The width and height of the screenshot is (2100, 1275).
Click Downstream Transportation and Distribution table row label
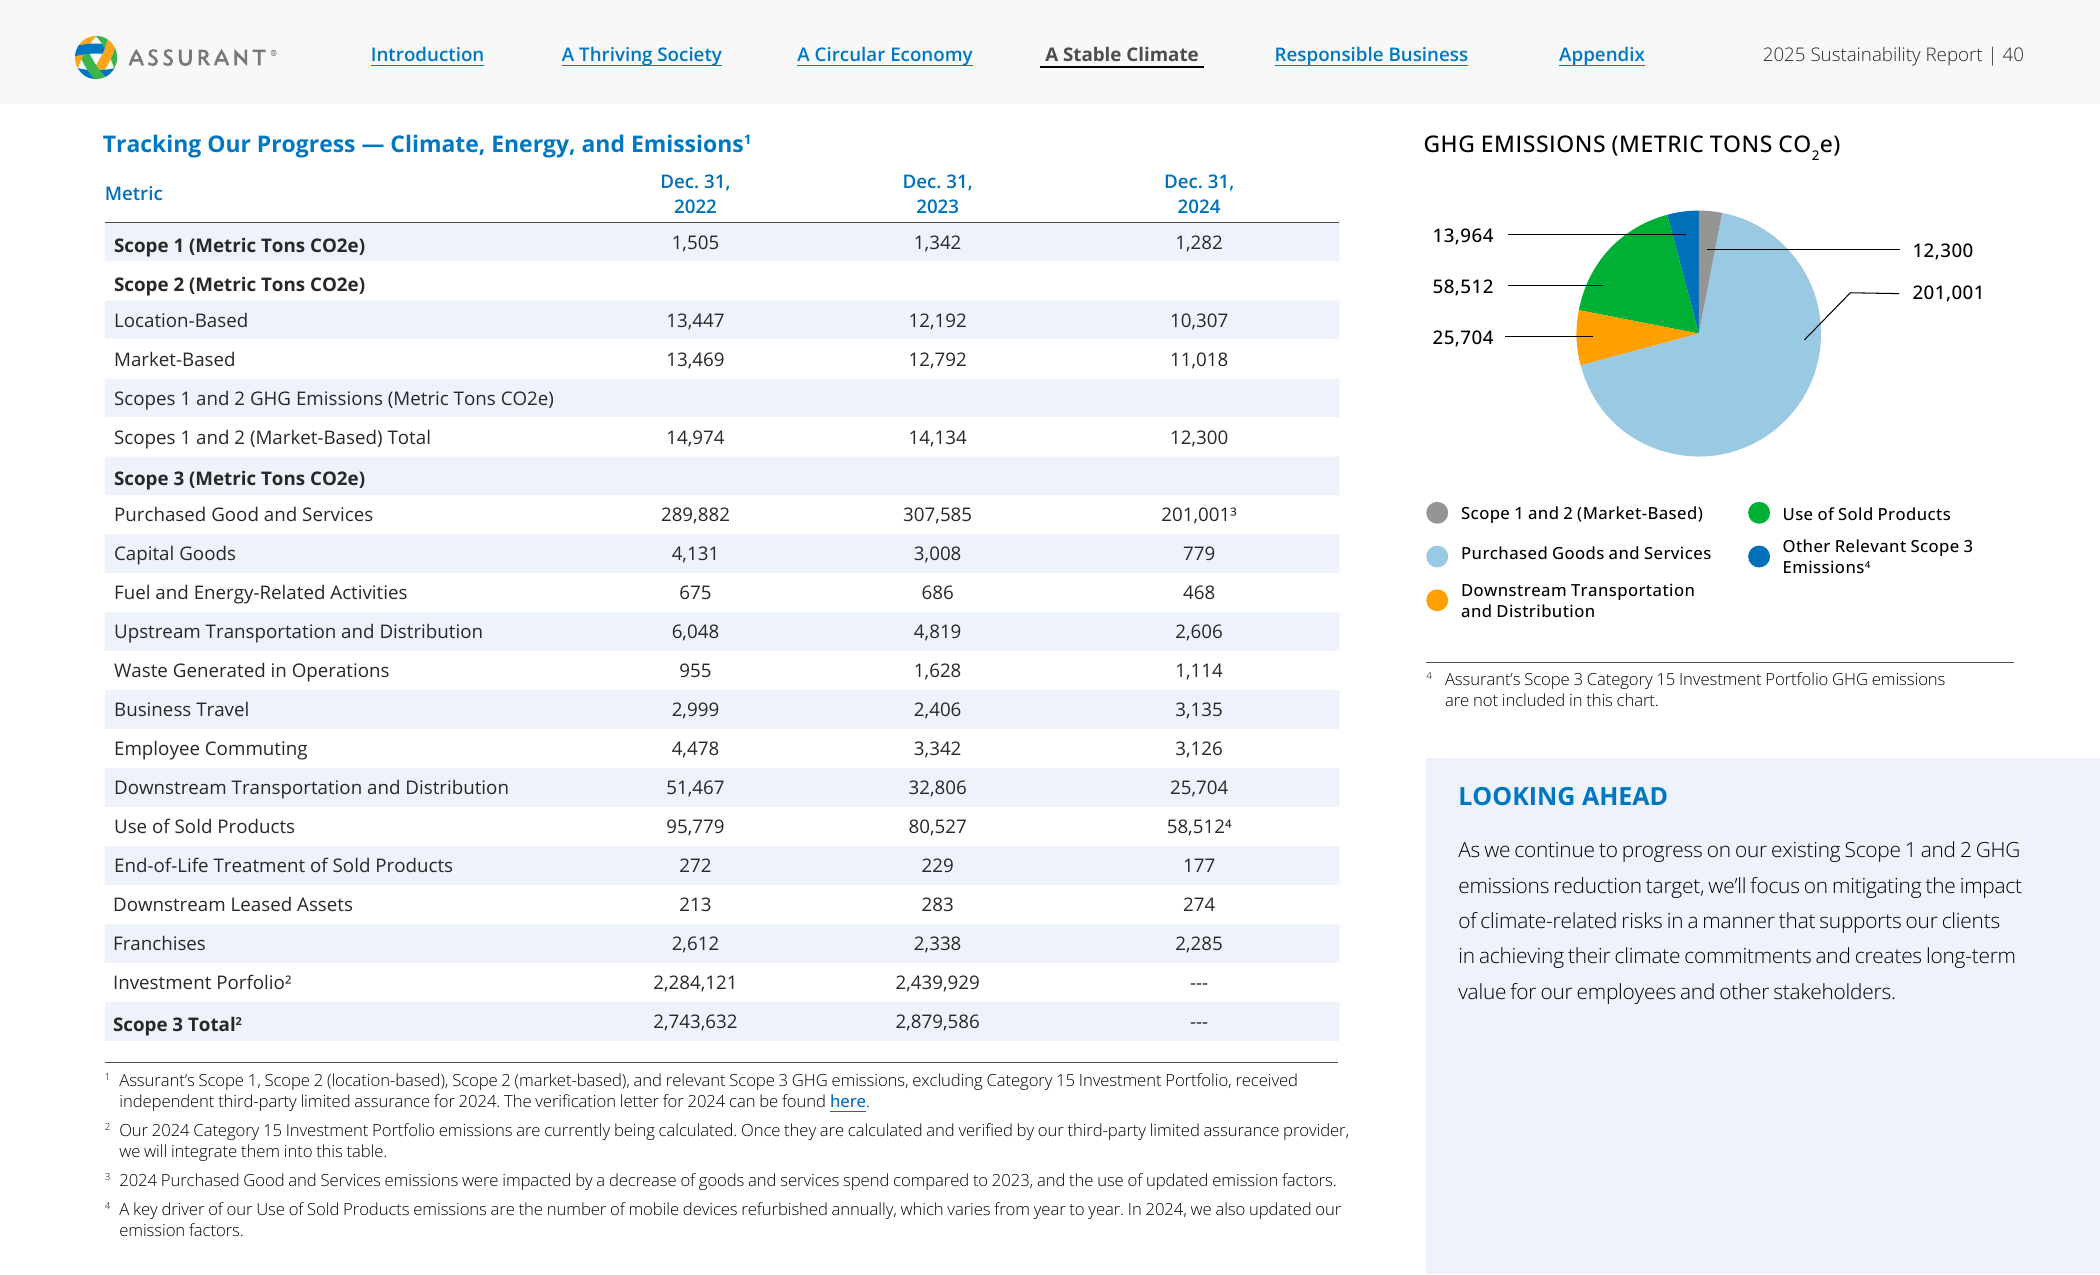tap(311, 787)
